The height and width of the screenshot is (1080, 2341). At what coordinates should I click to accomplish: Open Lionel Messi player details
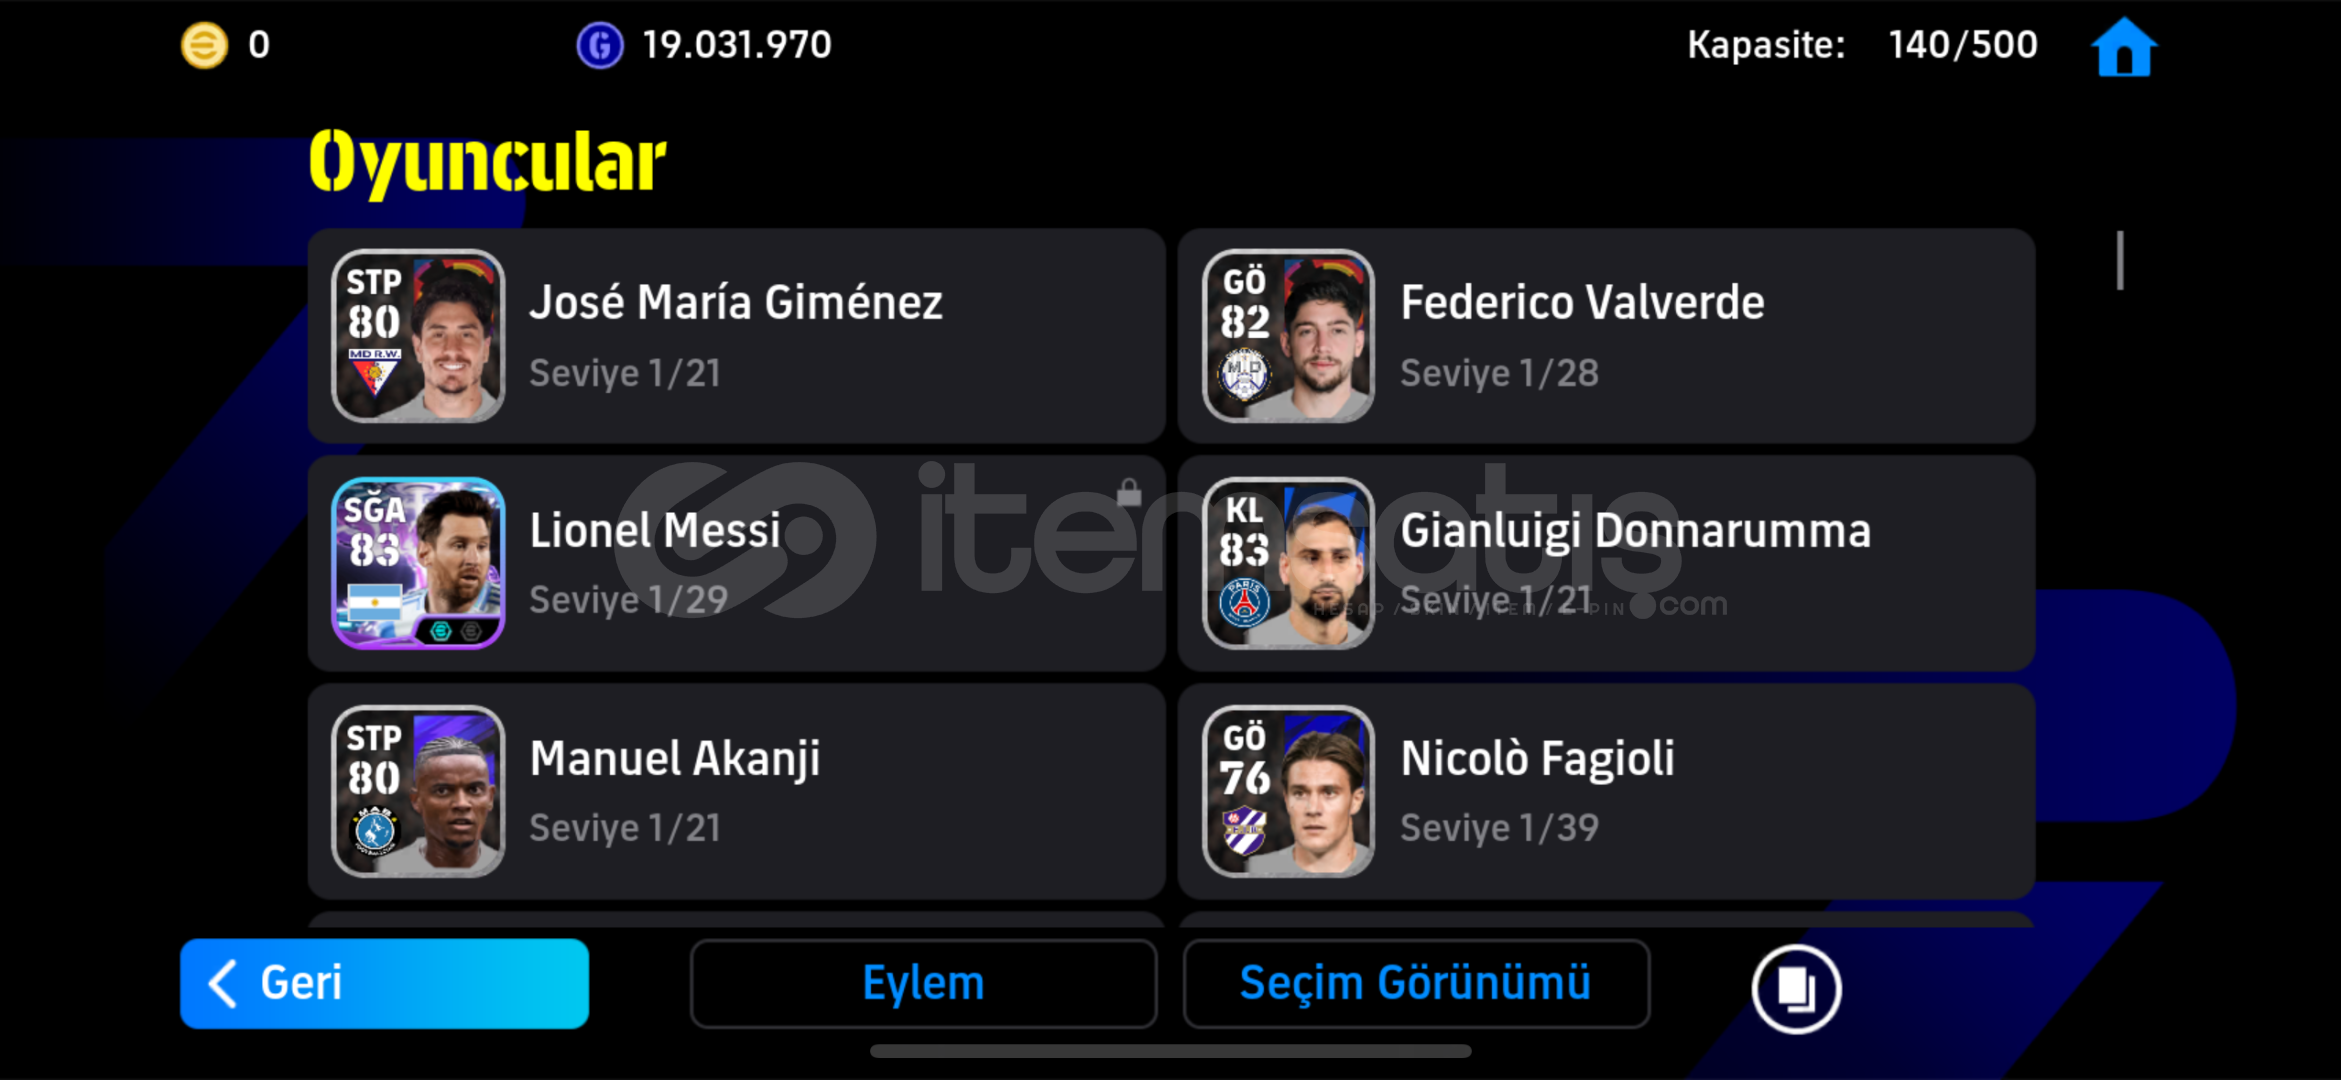point(737,563)
